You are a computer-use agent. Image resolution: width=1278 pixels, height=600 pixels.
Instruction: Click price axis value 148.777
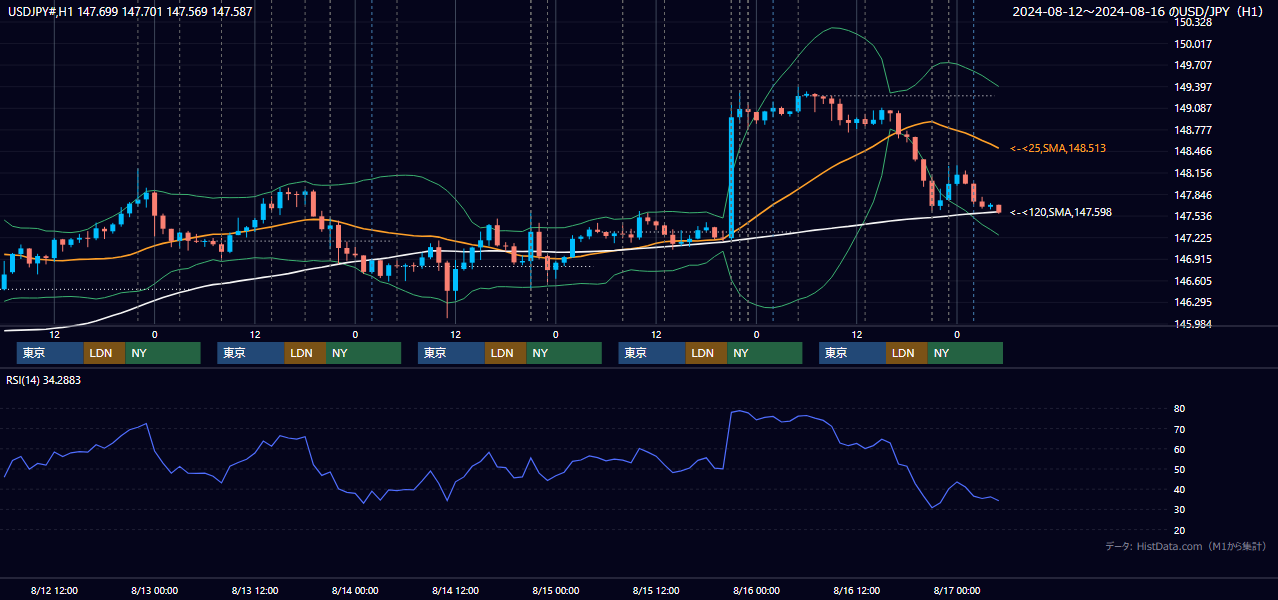1194,130
